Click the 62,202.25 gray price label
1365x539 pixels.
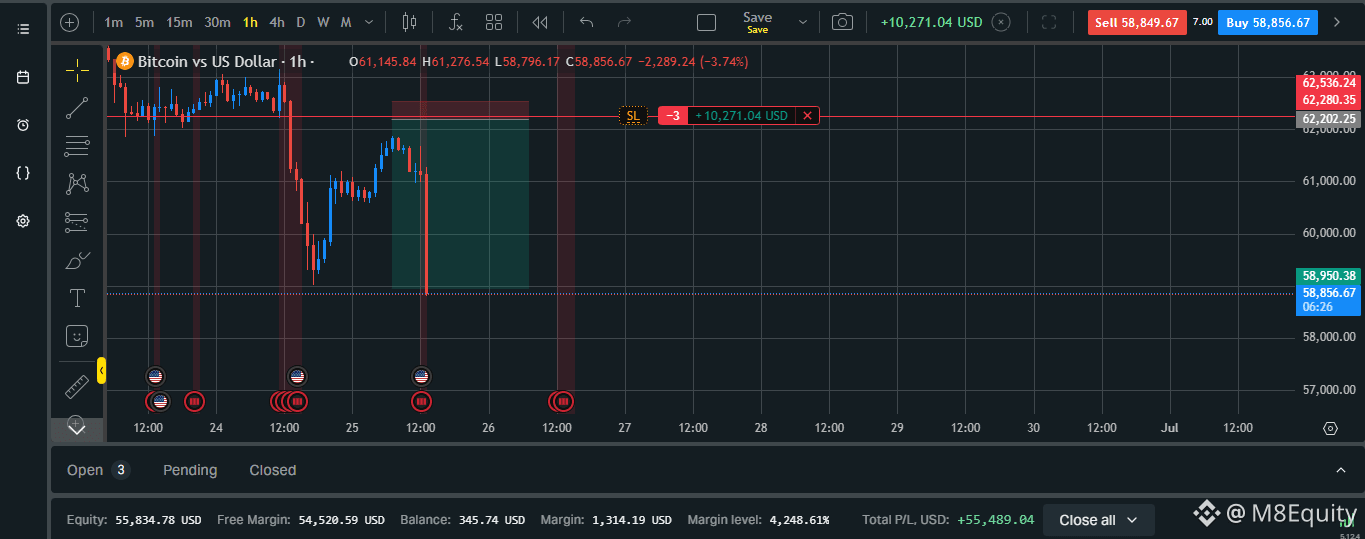pyautogui.click(x=1329, y=118)
